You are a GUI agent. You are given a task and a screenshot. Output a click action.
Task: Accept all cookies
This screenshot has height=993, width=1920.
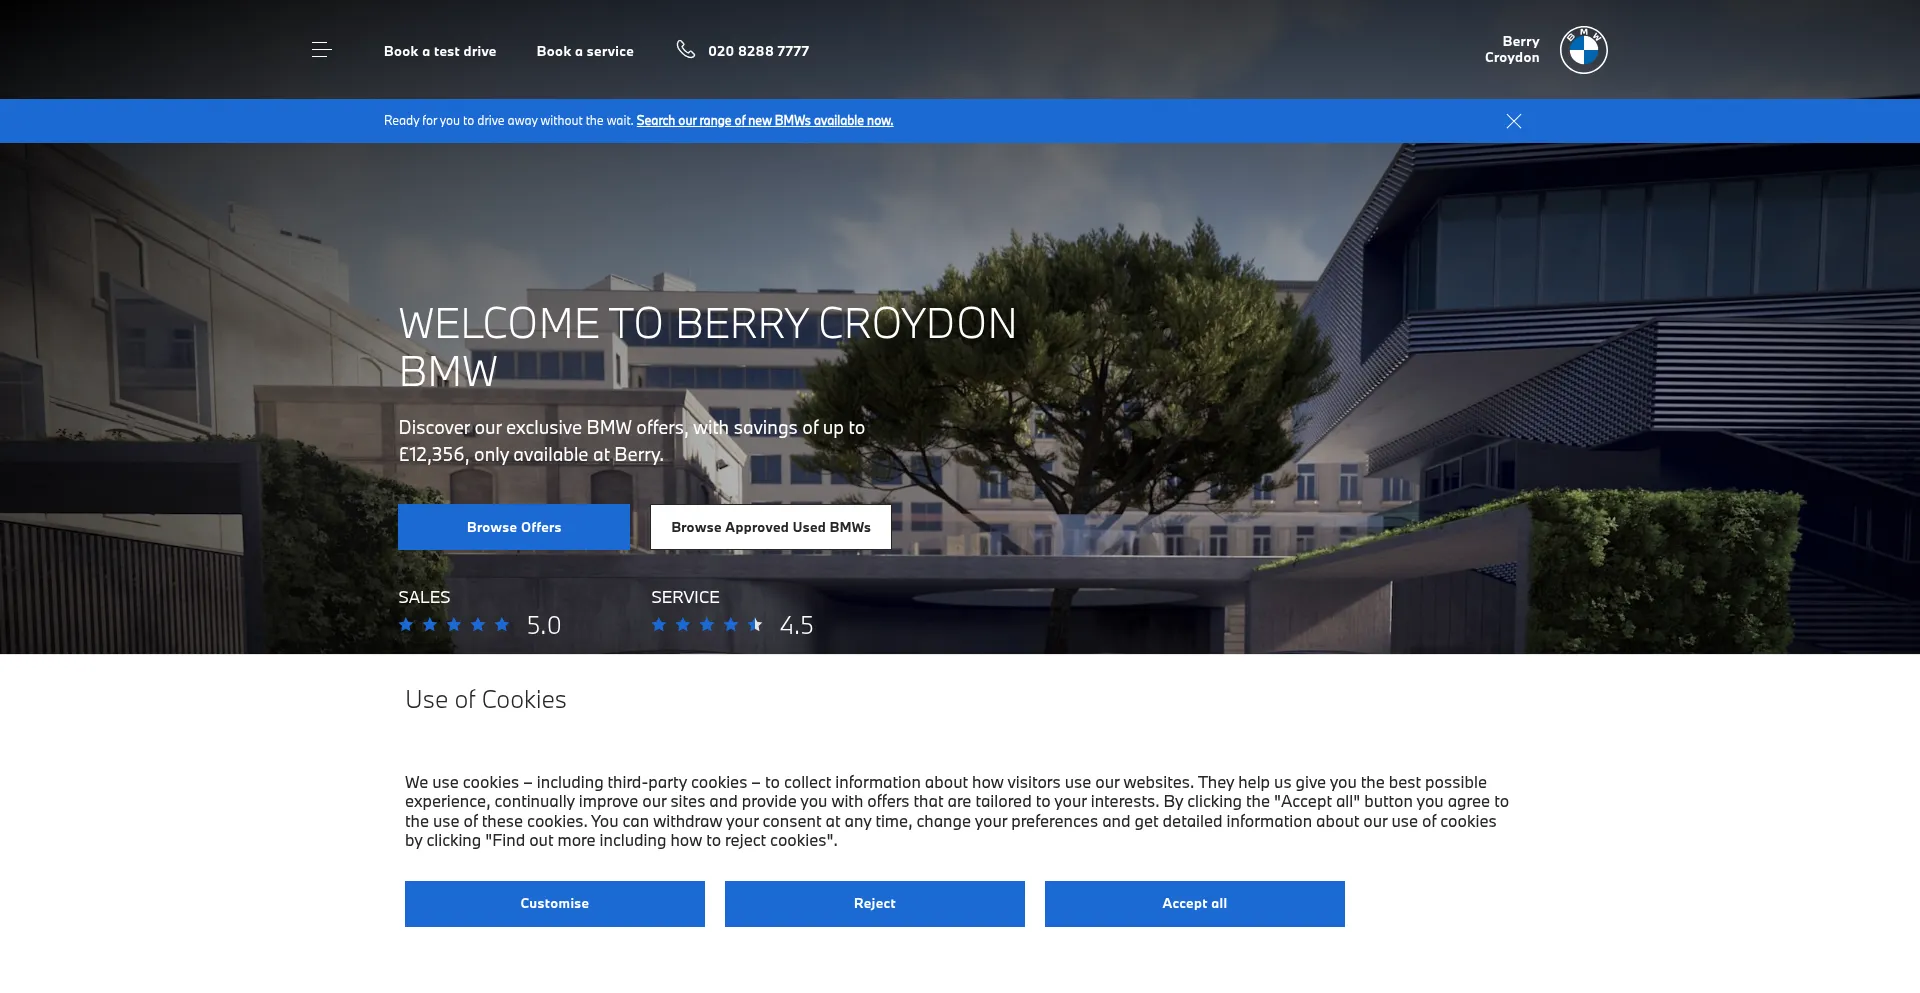point(1194,903)
